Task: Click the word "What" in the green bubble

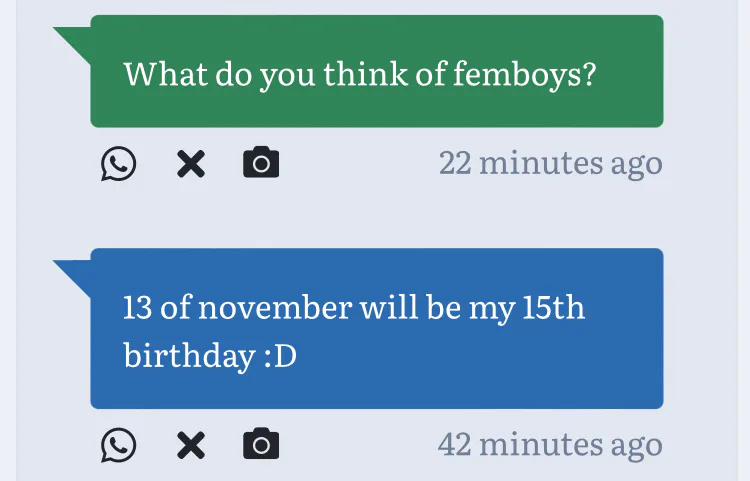Action: [x=158, y=73]
